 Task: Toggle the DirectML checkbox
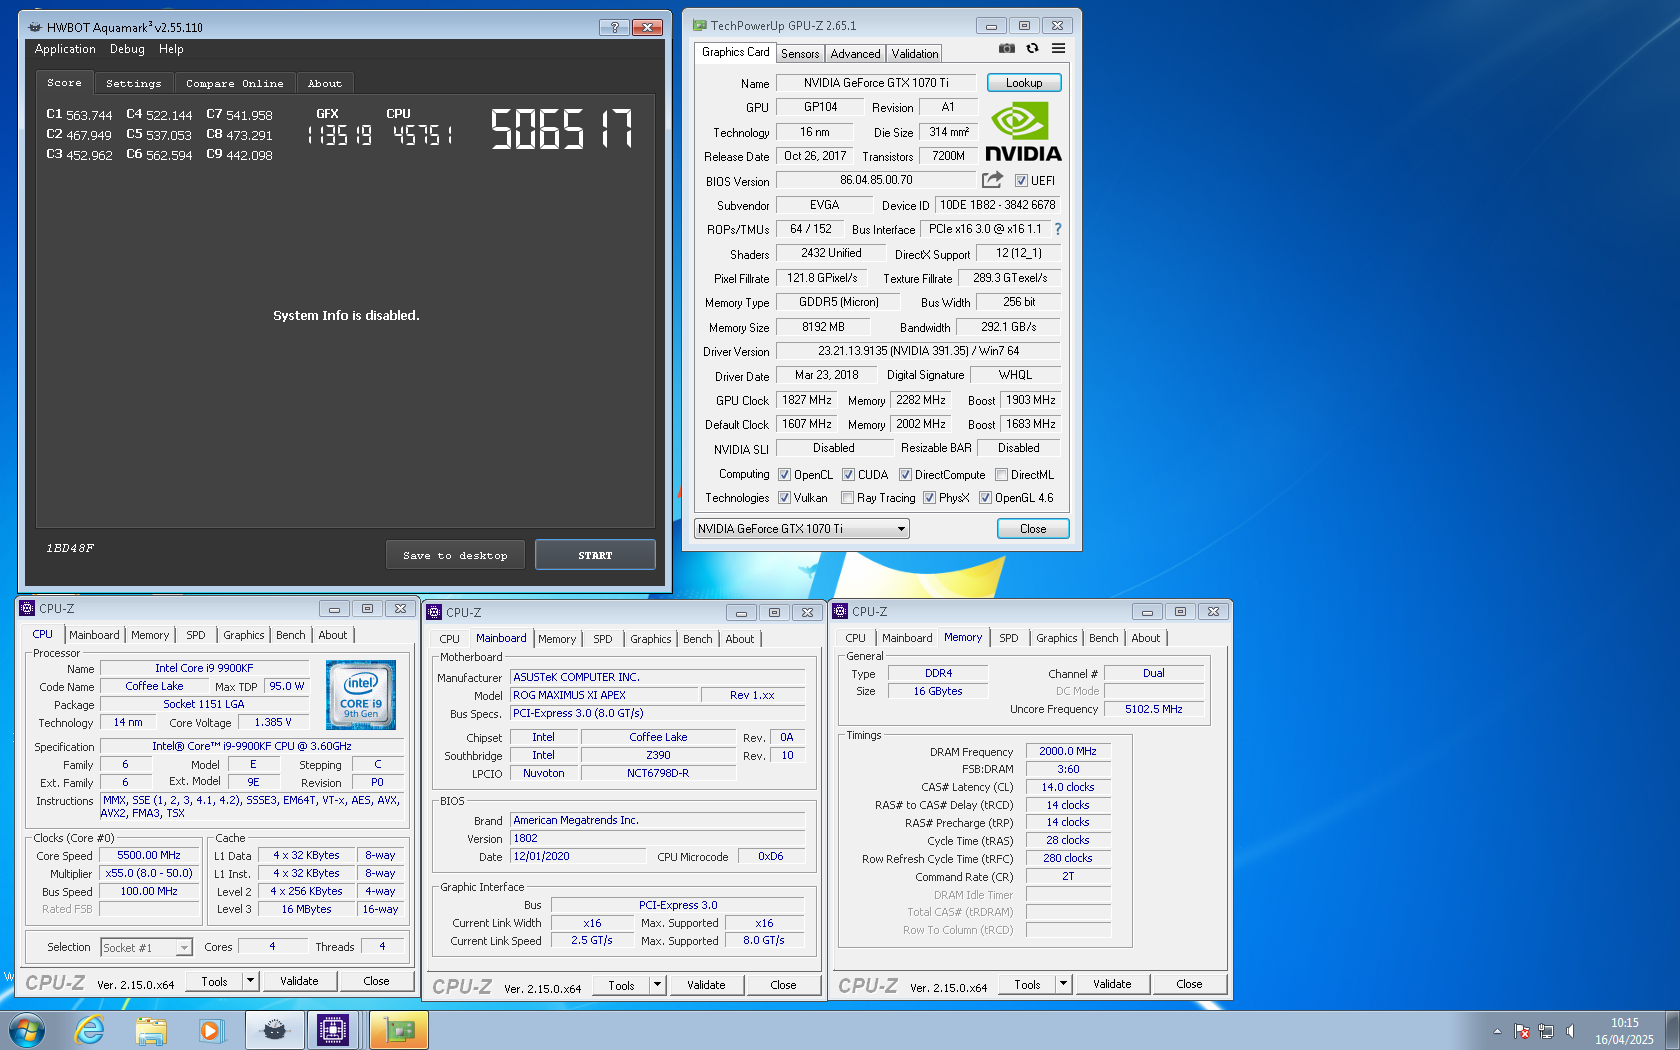click(x=1001, y=475)
